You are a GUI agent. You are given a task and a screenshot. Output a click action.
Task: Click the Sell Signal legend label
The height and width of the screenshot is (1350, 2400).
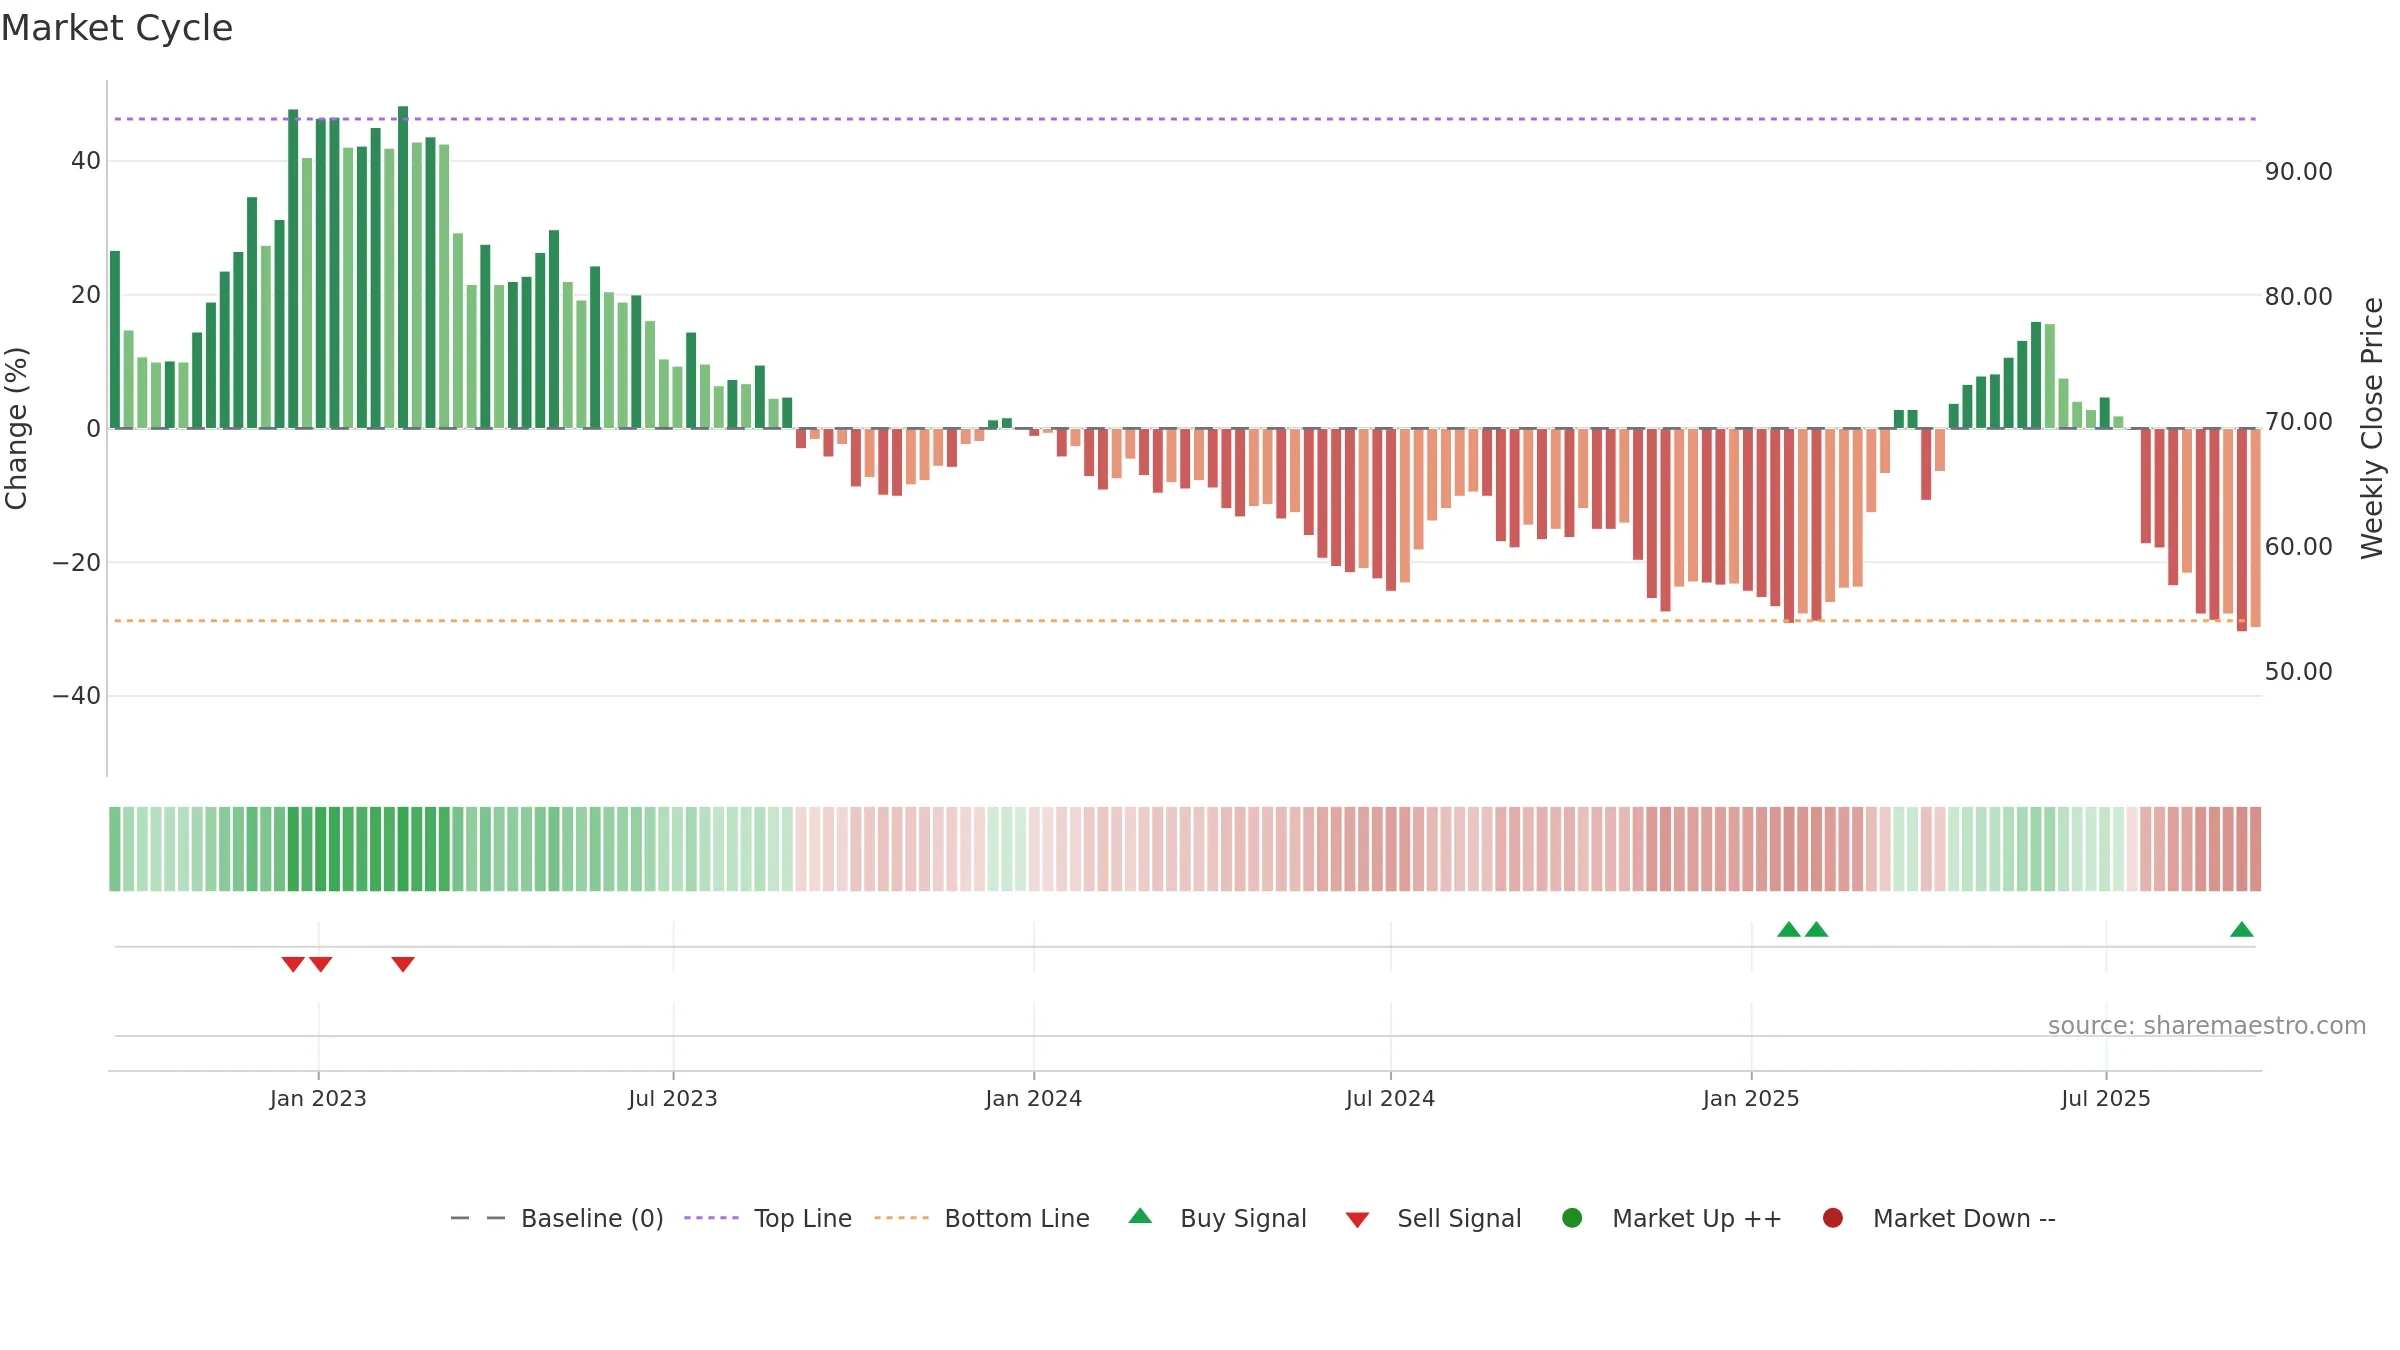click(x=1459, y=1218)
